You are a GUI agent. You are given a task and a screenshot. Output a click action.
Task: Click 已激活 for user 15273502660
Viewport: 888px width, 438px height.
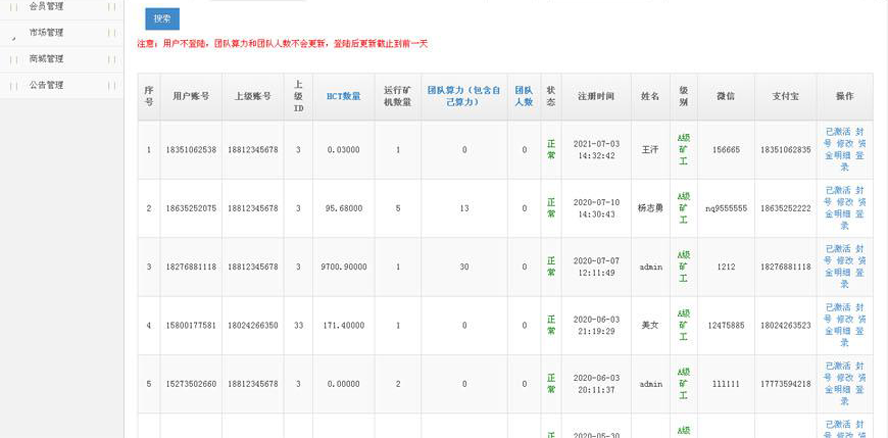(x=838, y=365)
